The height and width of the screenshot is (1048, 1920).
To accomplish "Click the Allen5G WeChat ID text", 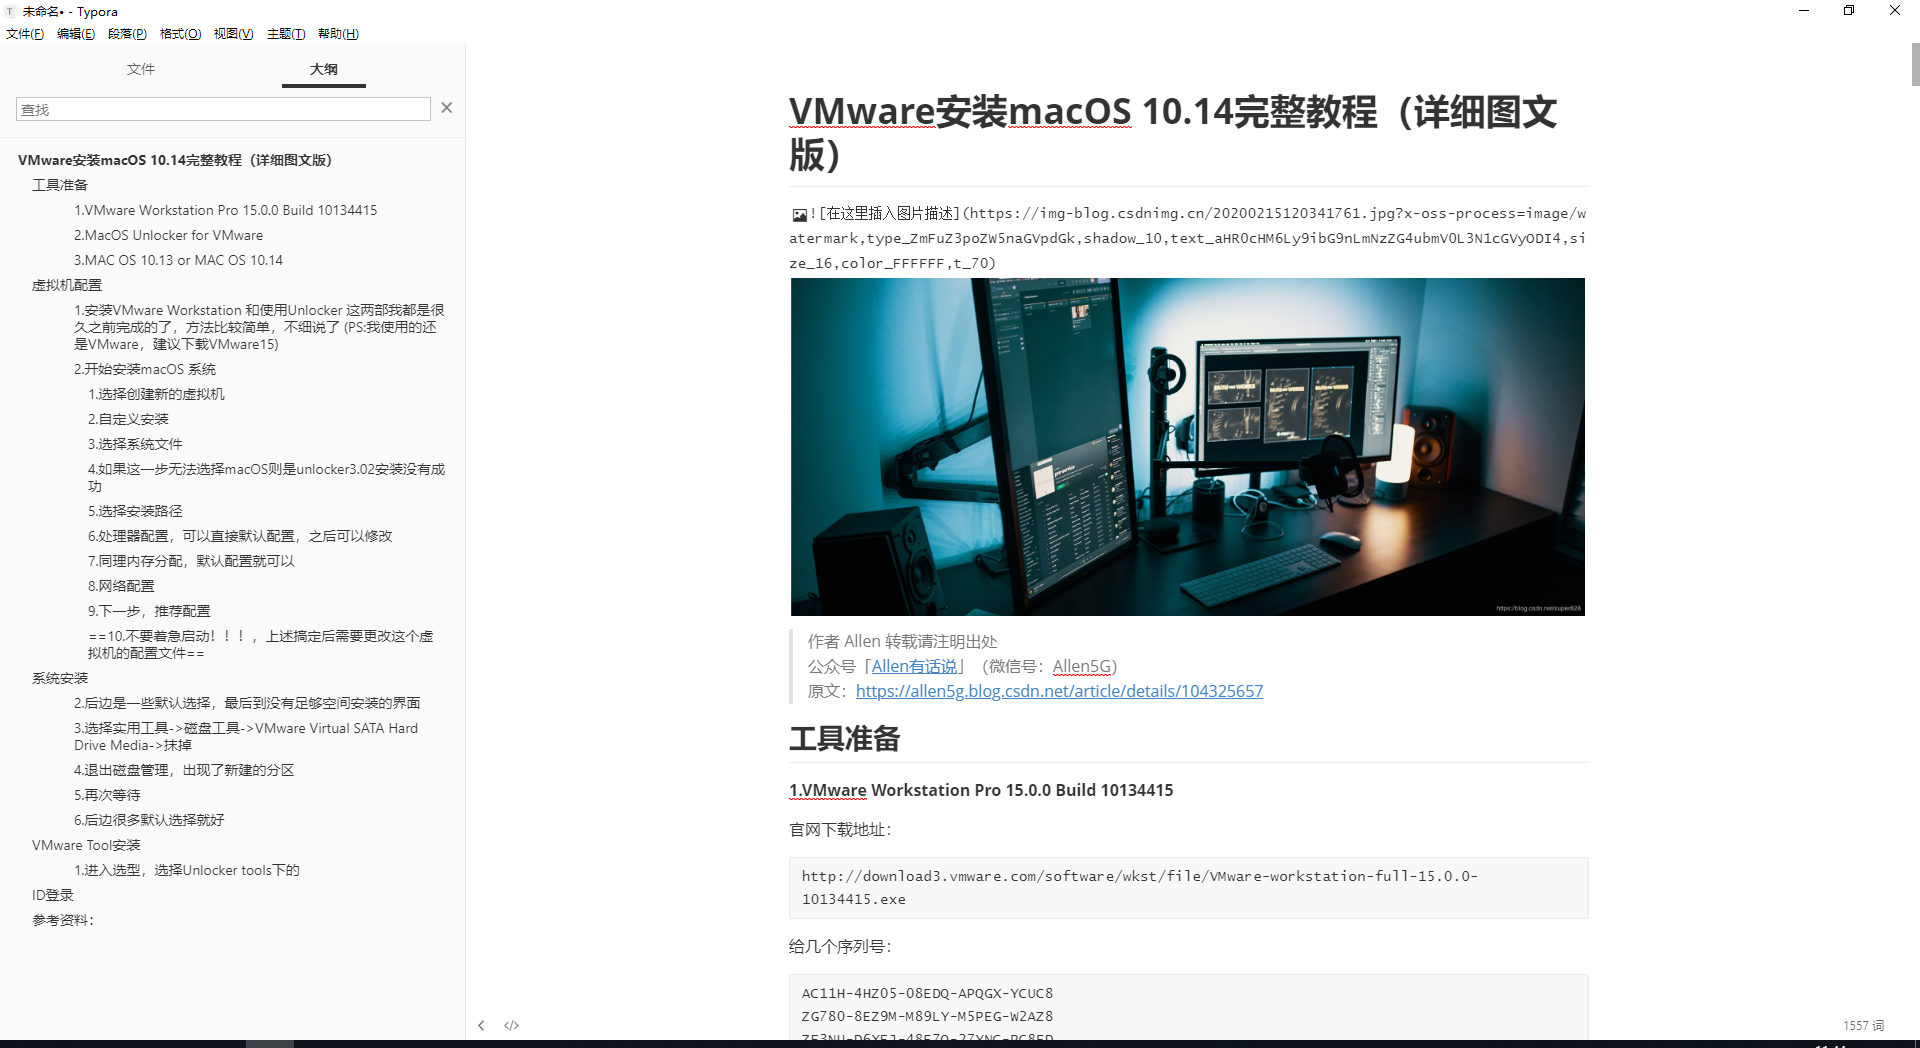I will 1082,666.
